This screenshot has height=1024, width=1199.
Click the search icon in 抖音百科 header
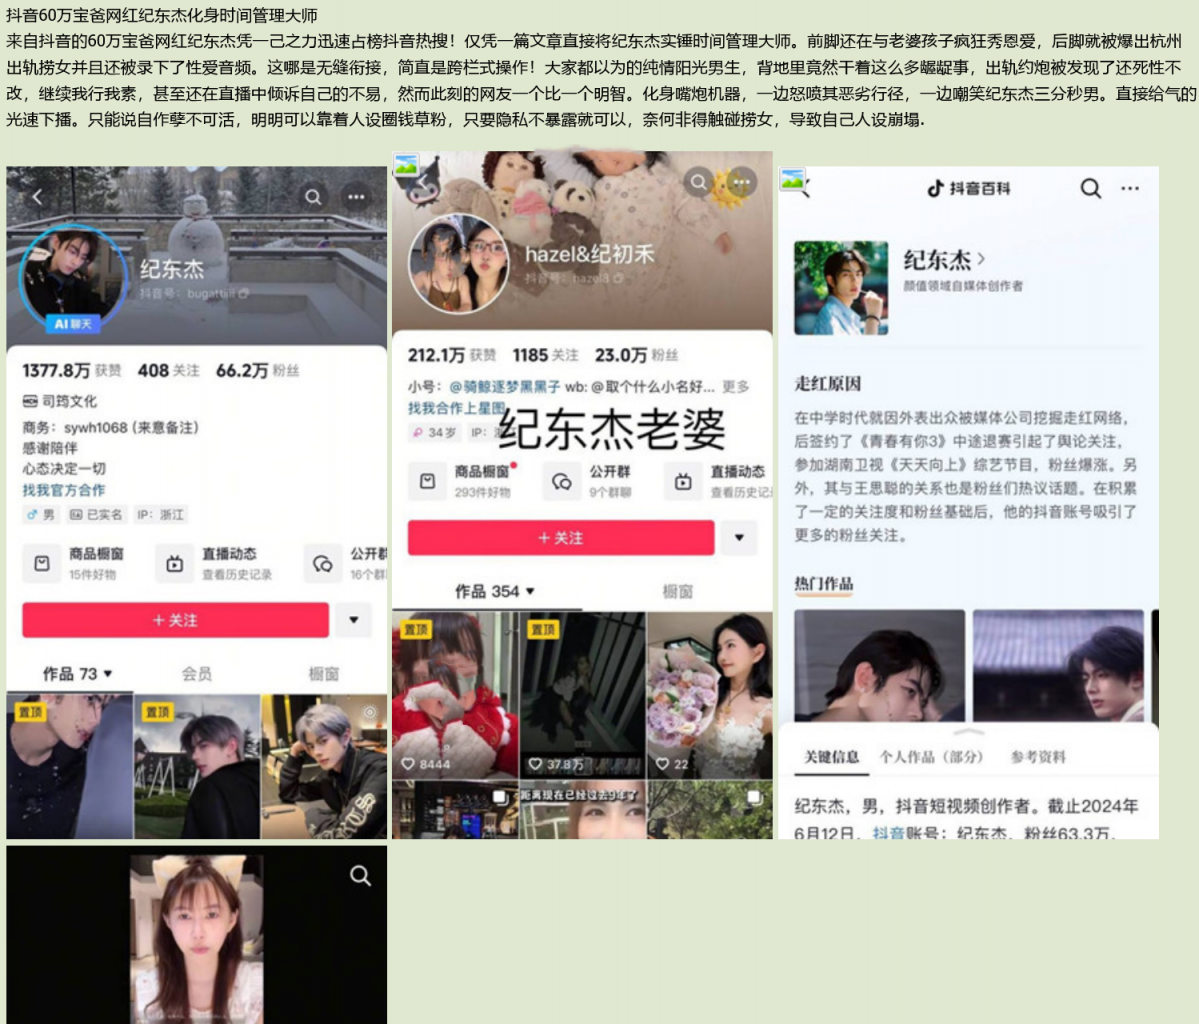click(x=1090, y=188)
